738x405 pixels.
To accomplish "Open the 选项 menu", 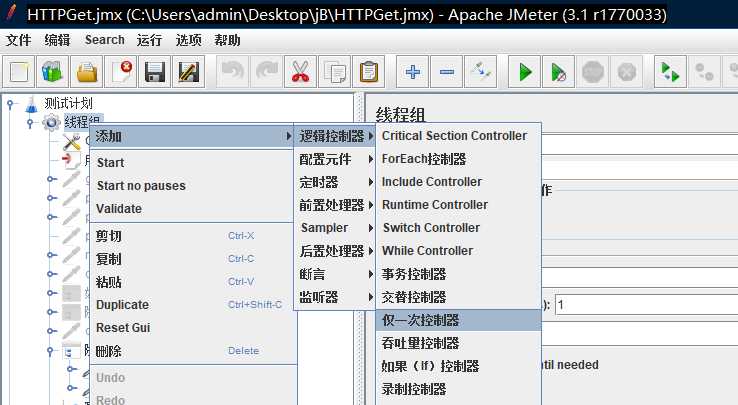I will pyautogui.click(x=188, y=40).
